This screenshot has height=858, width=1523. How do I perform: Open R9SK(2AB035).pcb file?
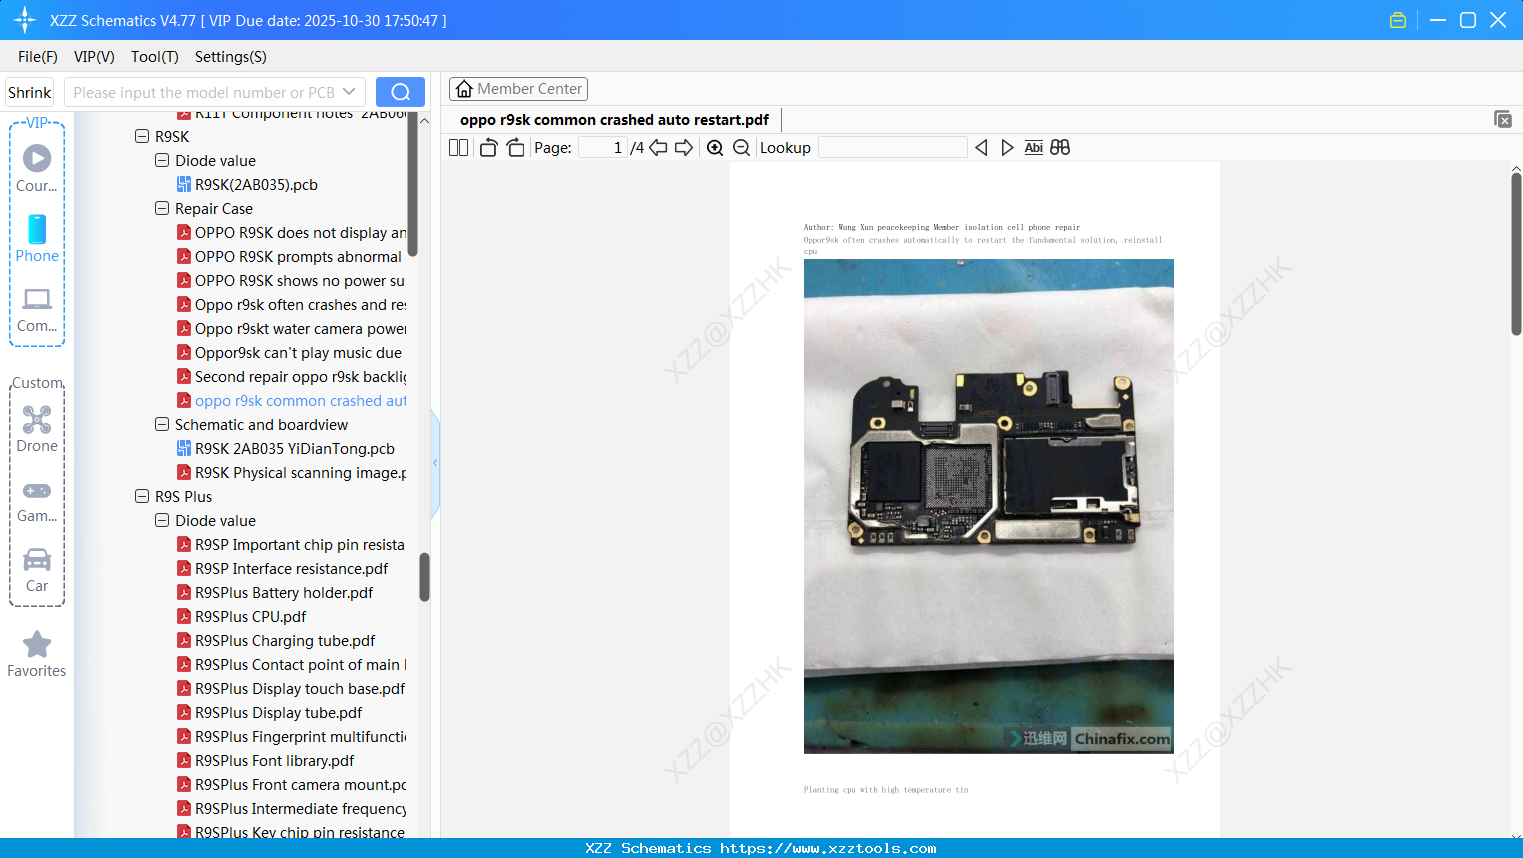256,184
